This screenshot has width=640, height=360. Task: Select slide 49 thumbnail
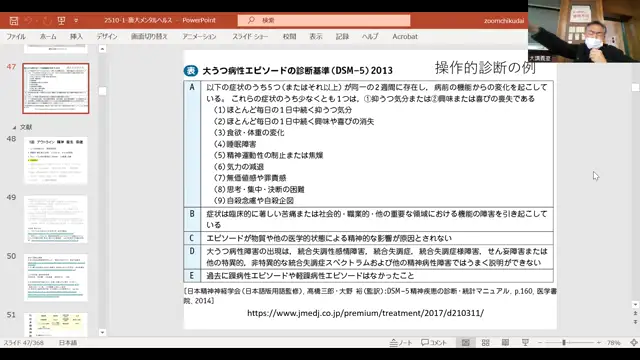(x=56, y=219)
